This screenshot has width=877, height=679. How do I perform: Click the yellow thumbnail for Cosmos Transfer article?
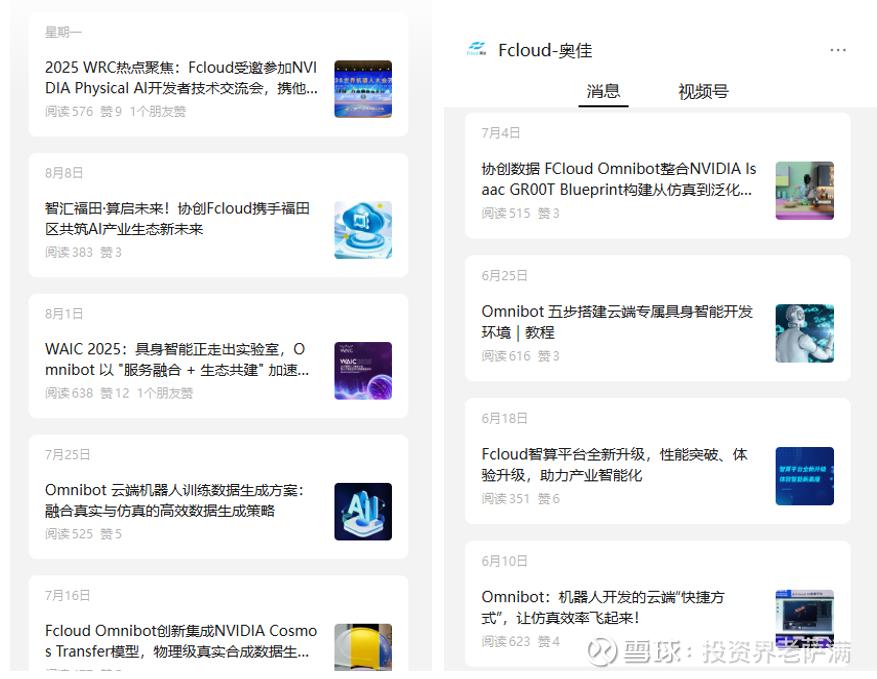click(363, 647)
